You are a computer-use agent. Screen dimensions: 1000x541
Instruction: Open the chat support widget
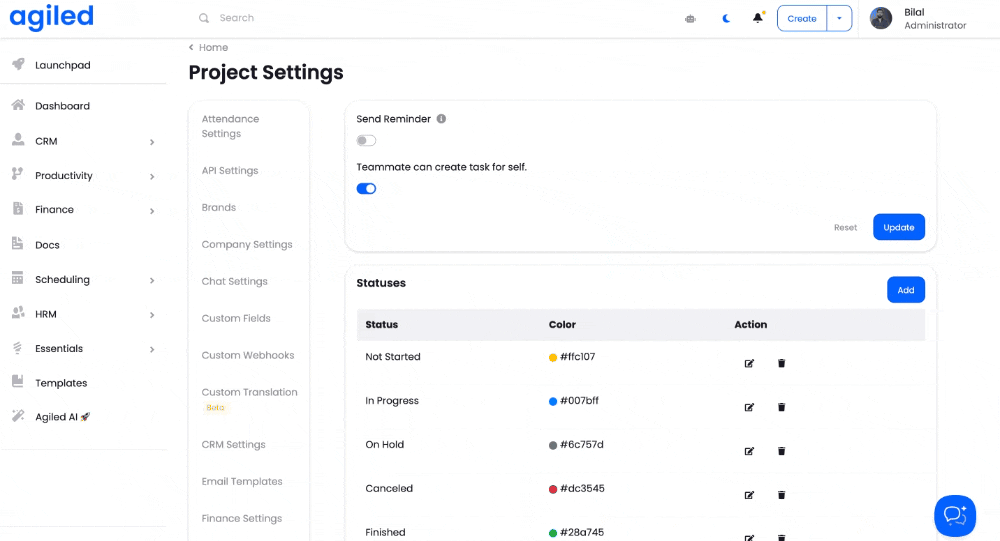(x=954, y=515)
